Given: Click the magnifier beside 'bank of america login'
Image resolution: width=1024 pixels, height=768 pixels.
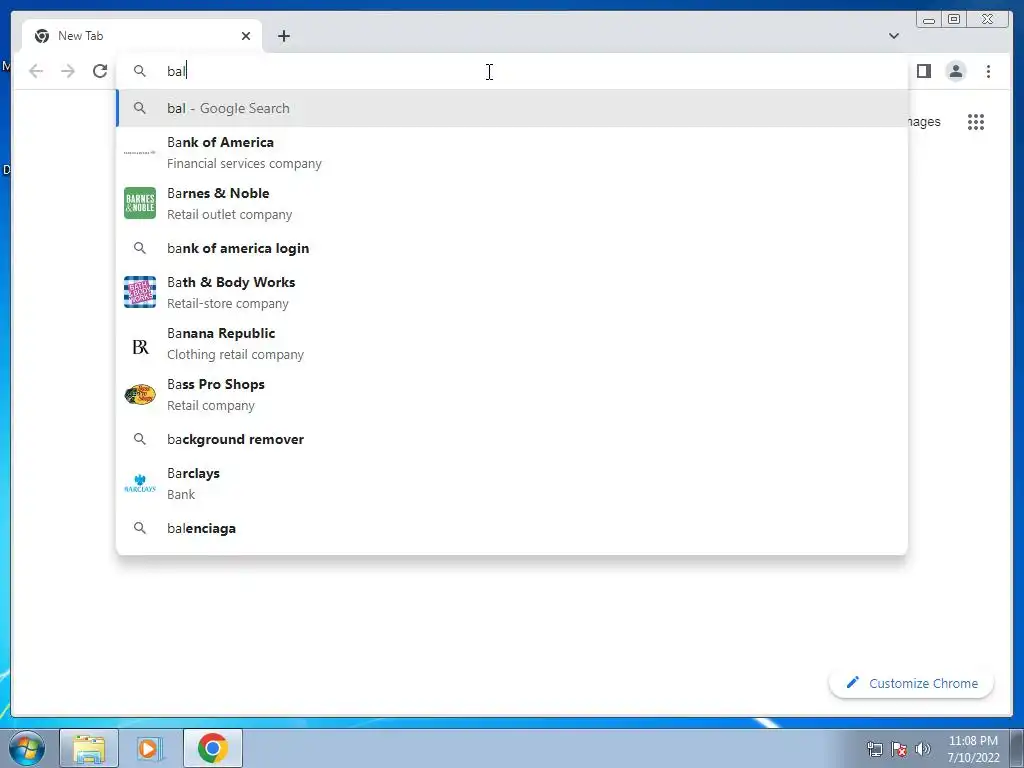Looking at the screenshot, I should click(140, 248).
